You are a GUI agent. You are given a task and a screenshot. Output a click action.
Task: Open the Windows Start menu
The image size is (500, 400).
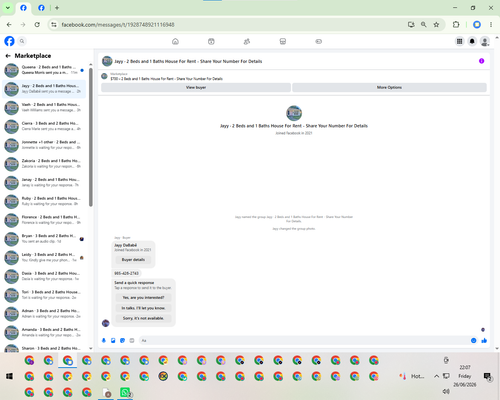(x=9, y=376)
